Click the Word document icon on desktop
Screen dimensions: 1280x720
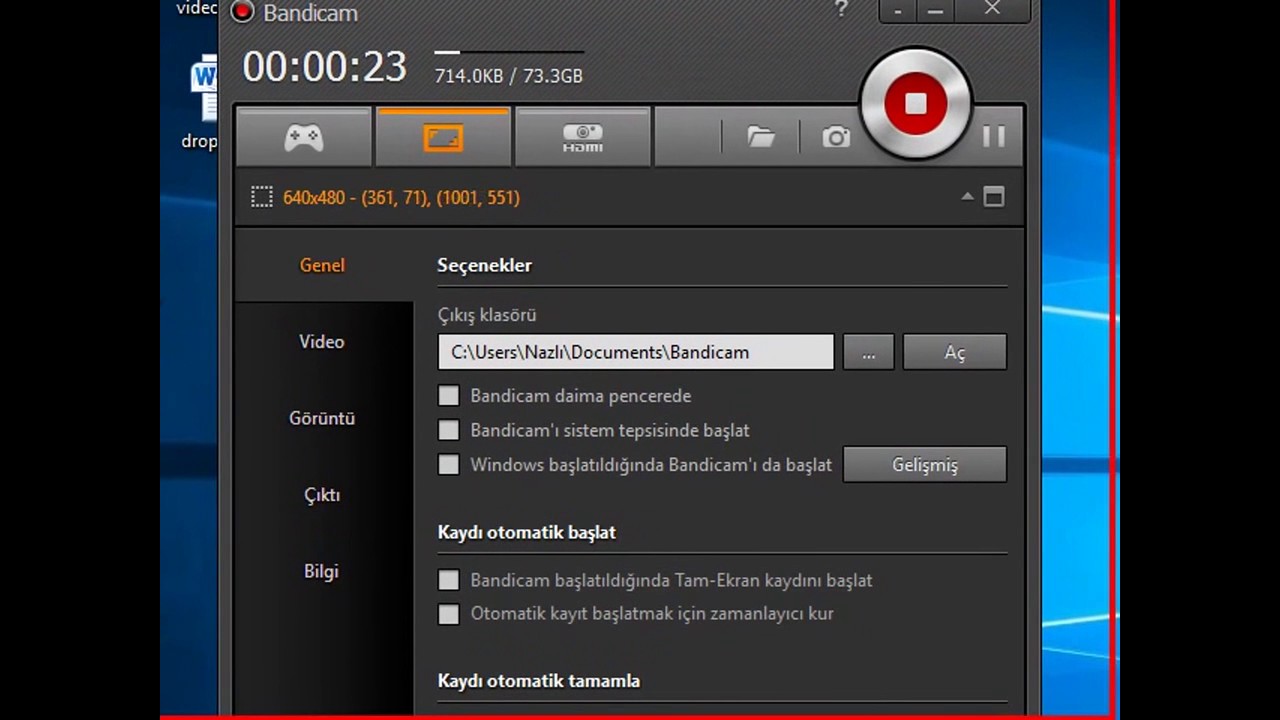pos(205,88)
